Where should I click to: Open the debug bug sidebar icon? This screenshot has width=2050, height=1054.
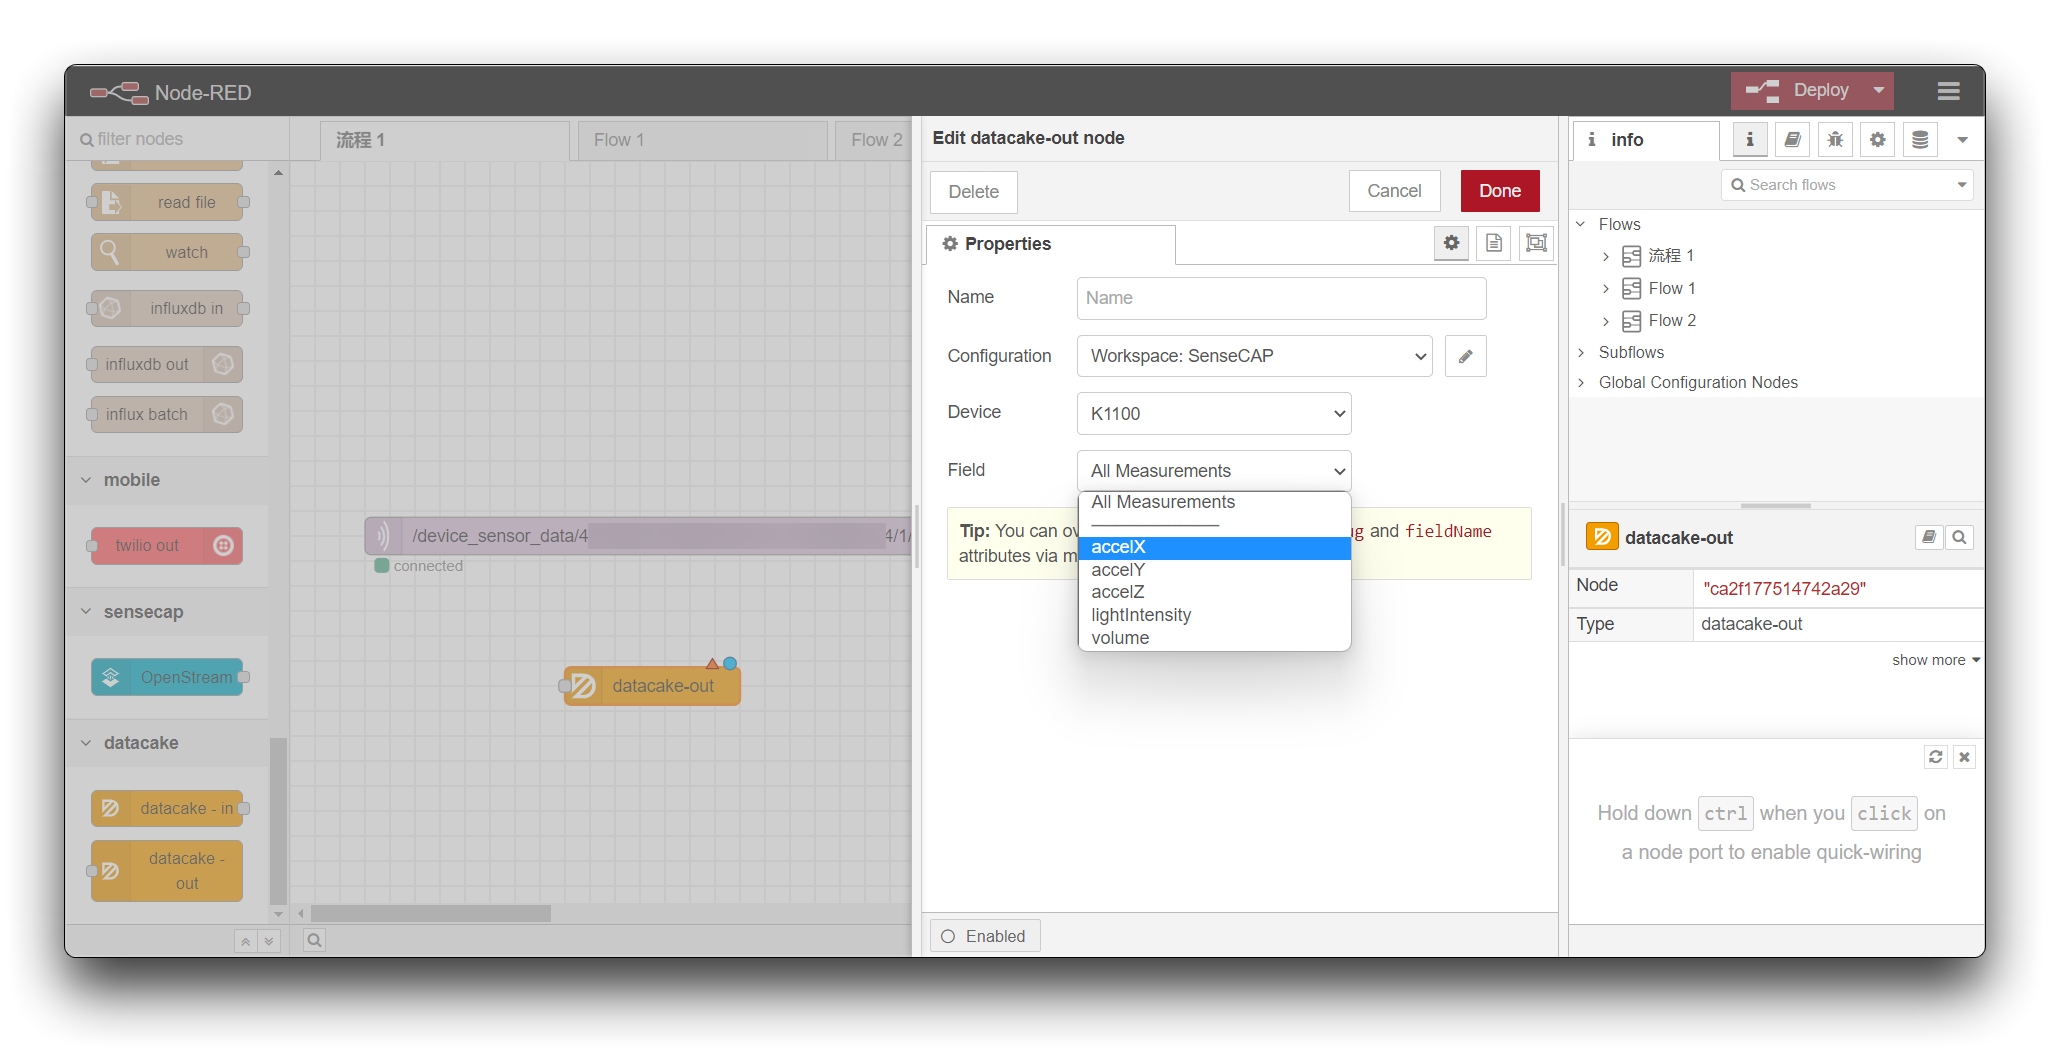tap(1836, 140)
